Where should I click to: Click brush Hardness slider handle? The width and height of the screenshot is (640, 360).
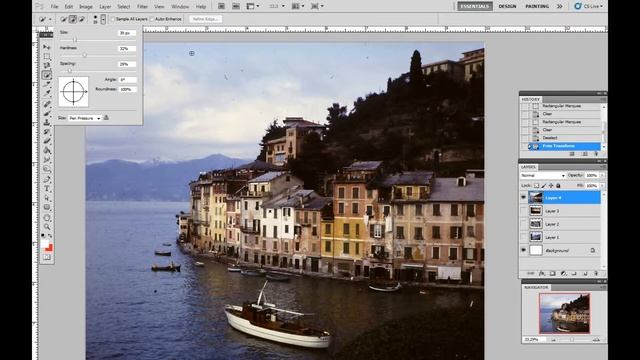point(85,55)
